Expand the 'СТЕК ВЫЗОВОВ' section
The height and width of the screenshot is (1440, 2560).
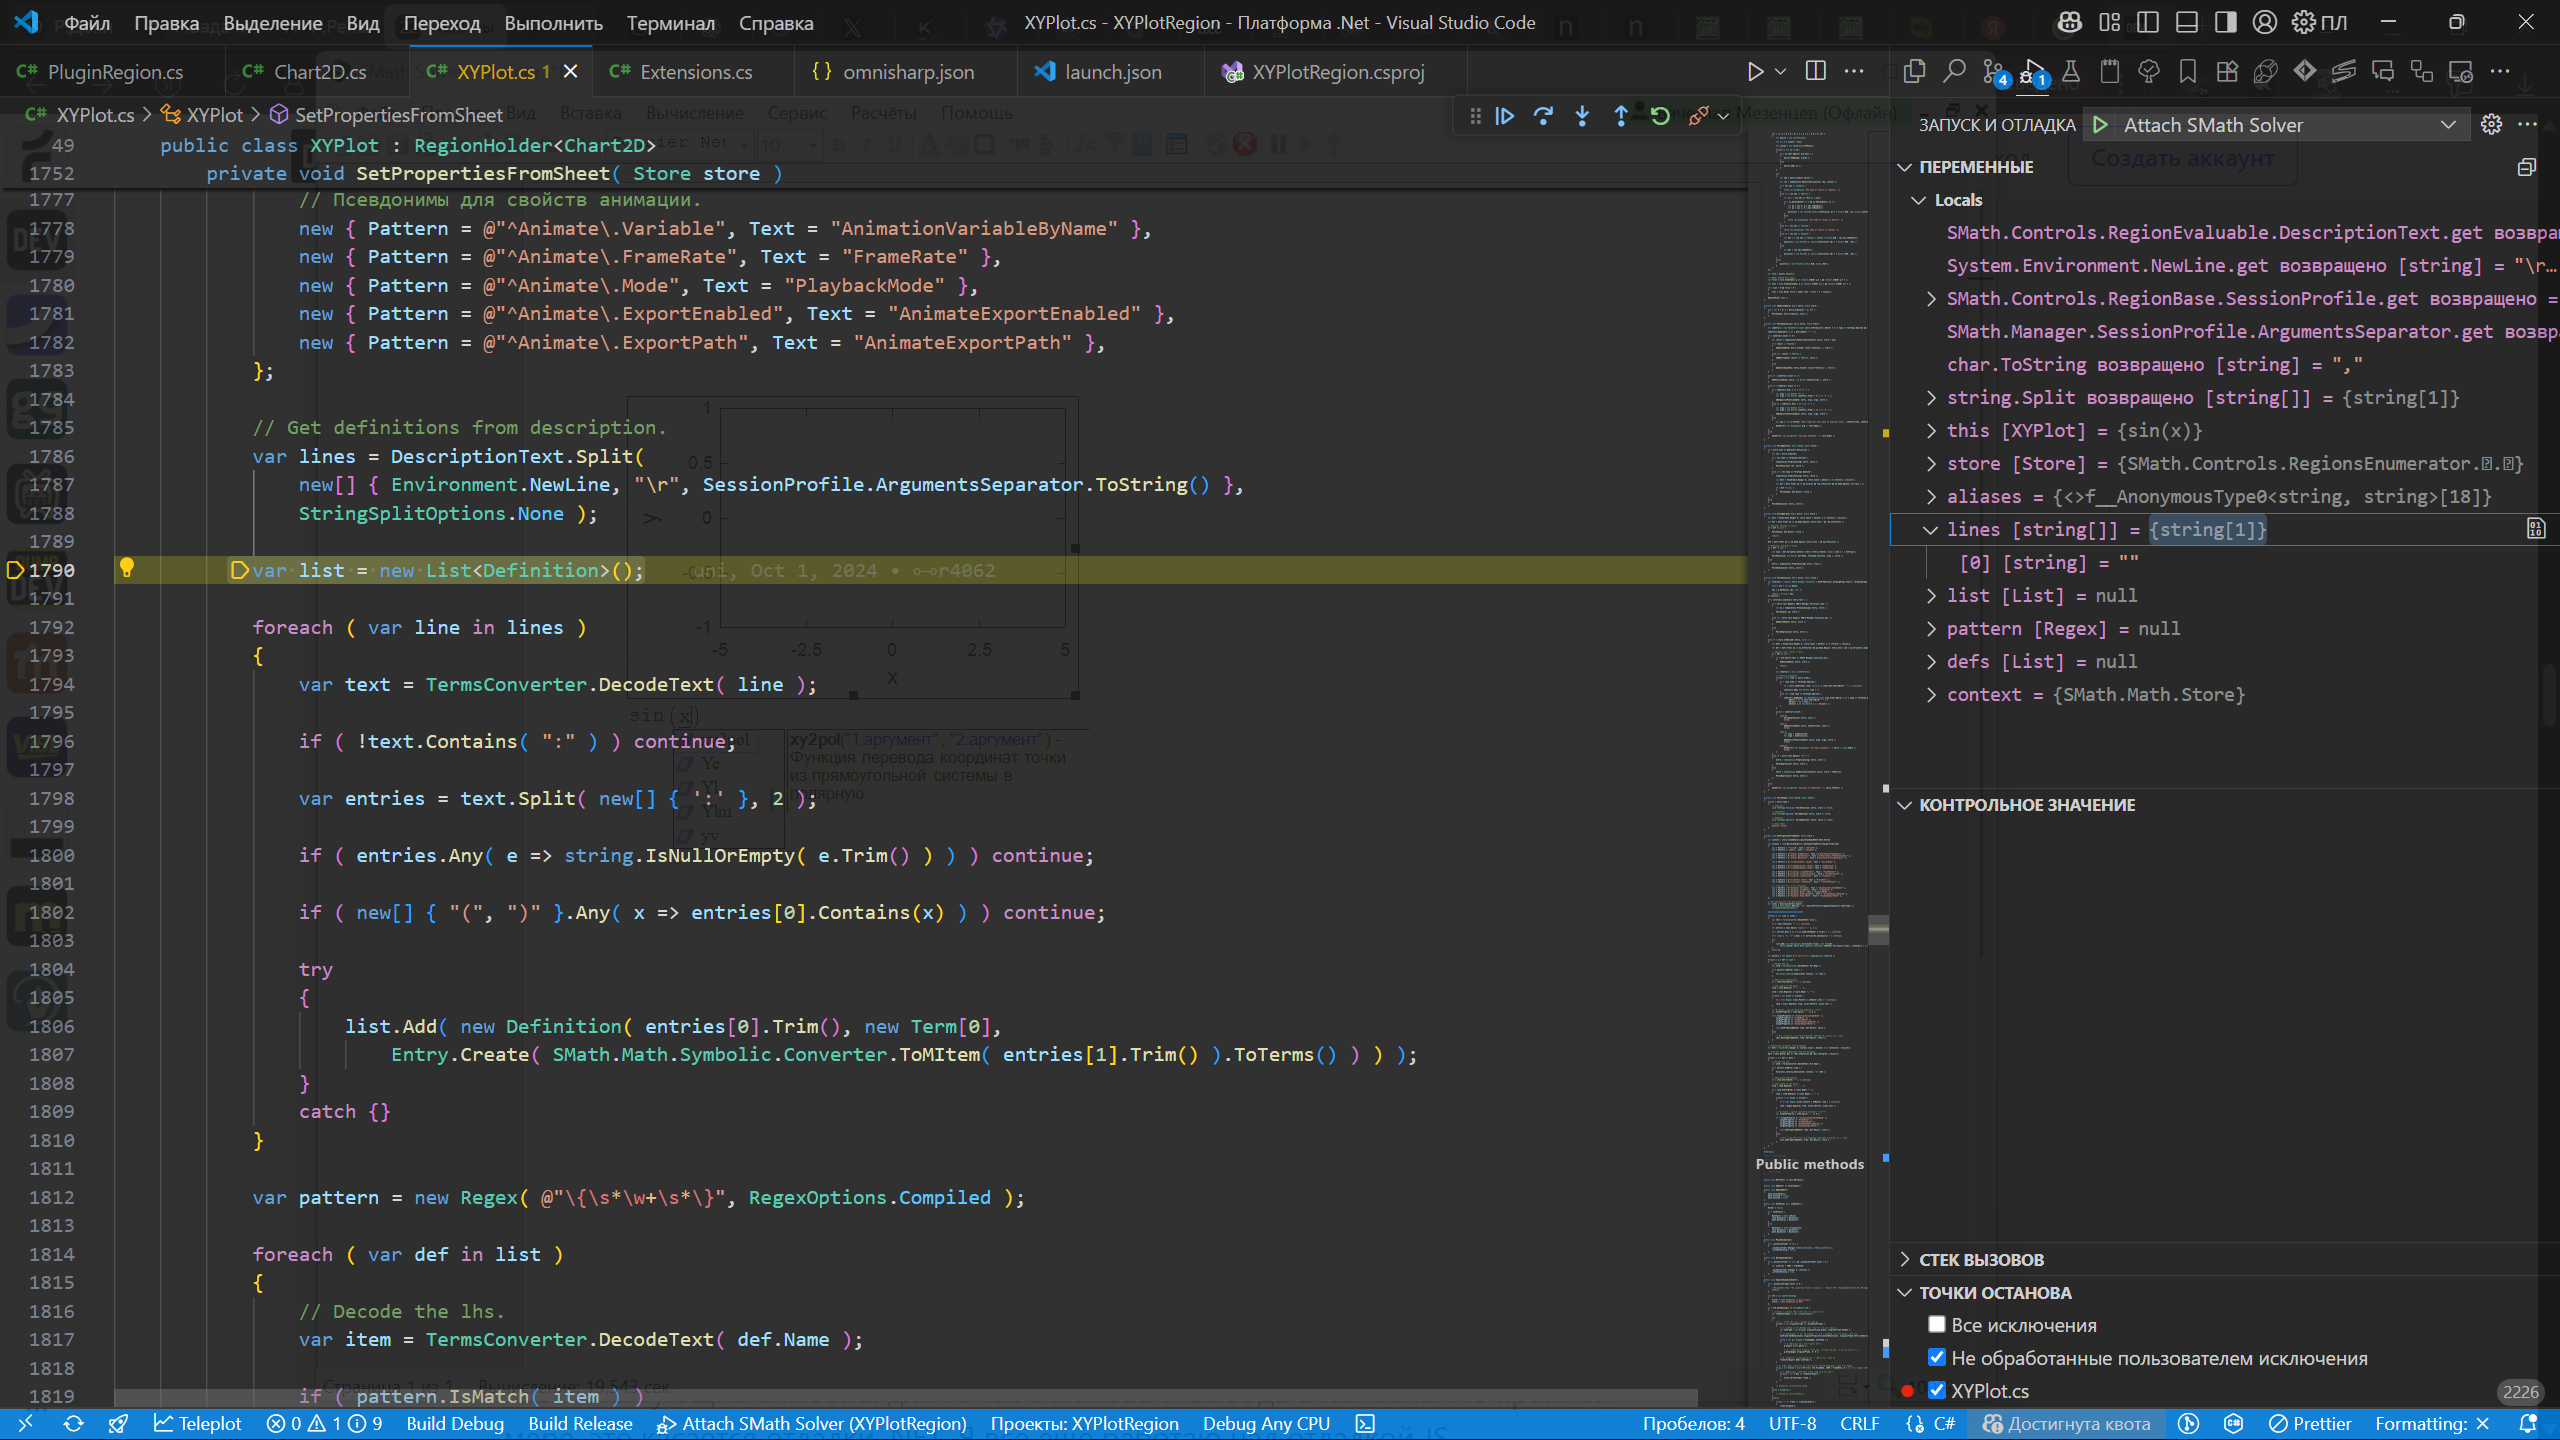[1980, 1259]
